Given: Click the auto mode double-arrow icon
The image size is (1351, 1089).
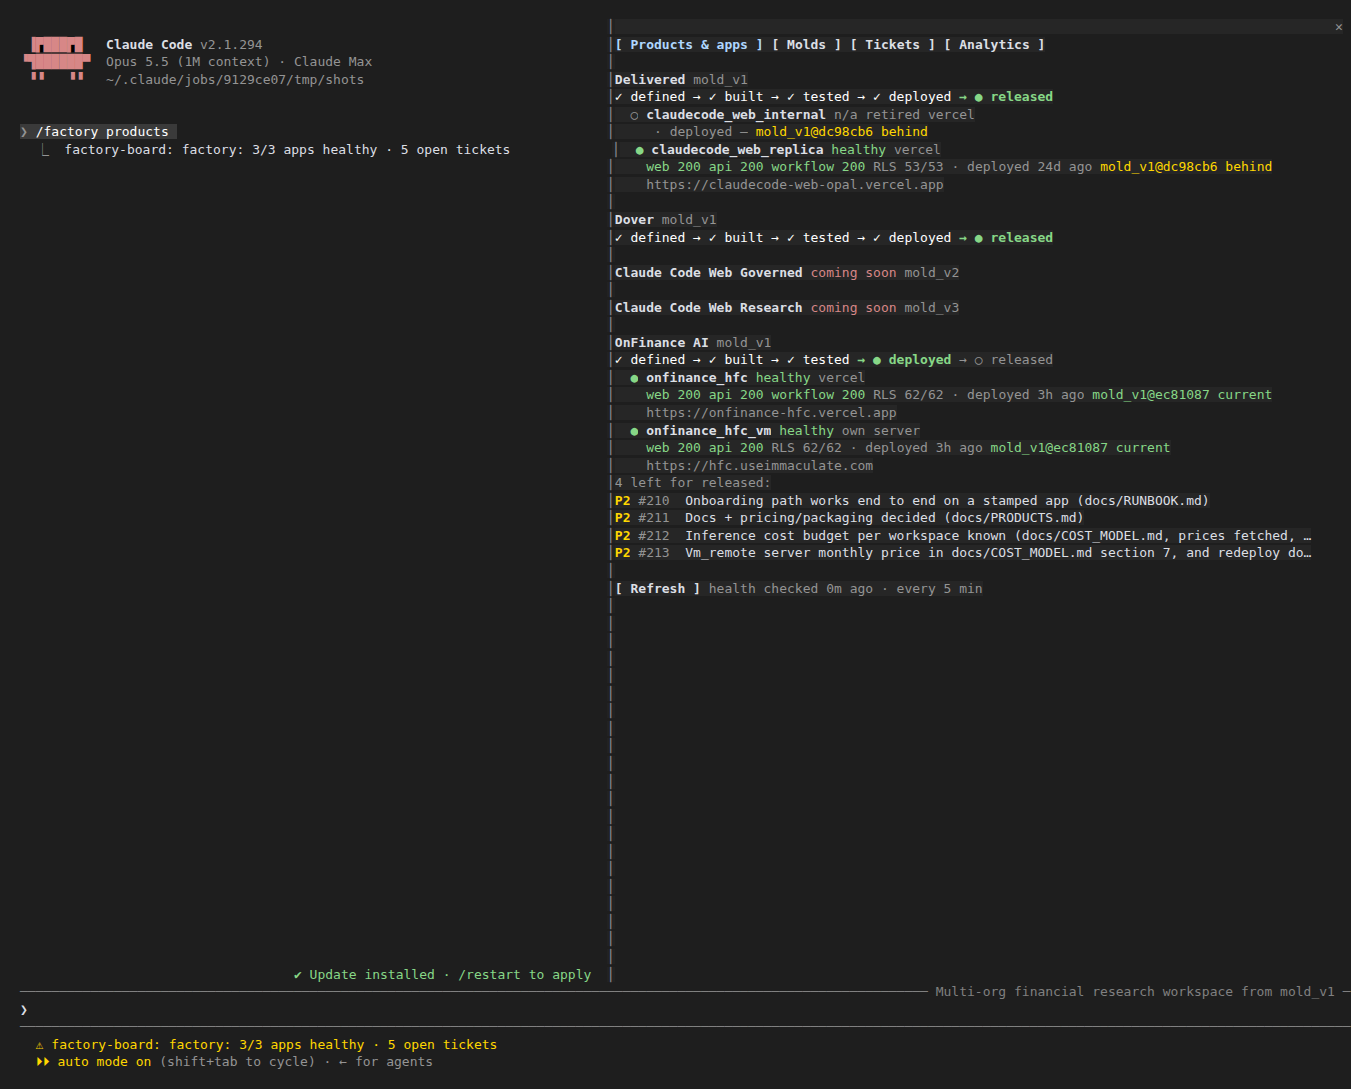Looking at the screenshot, I should [43, 1062].
